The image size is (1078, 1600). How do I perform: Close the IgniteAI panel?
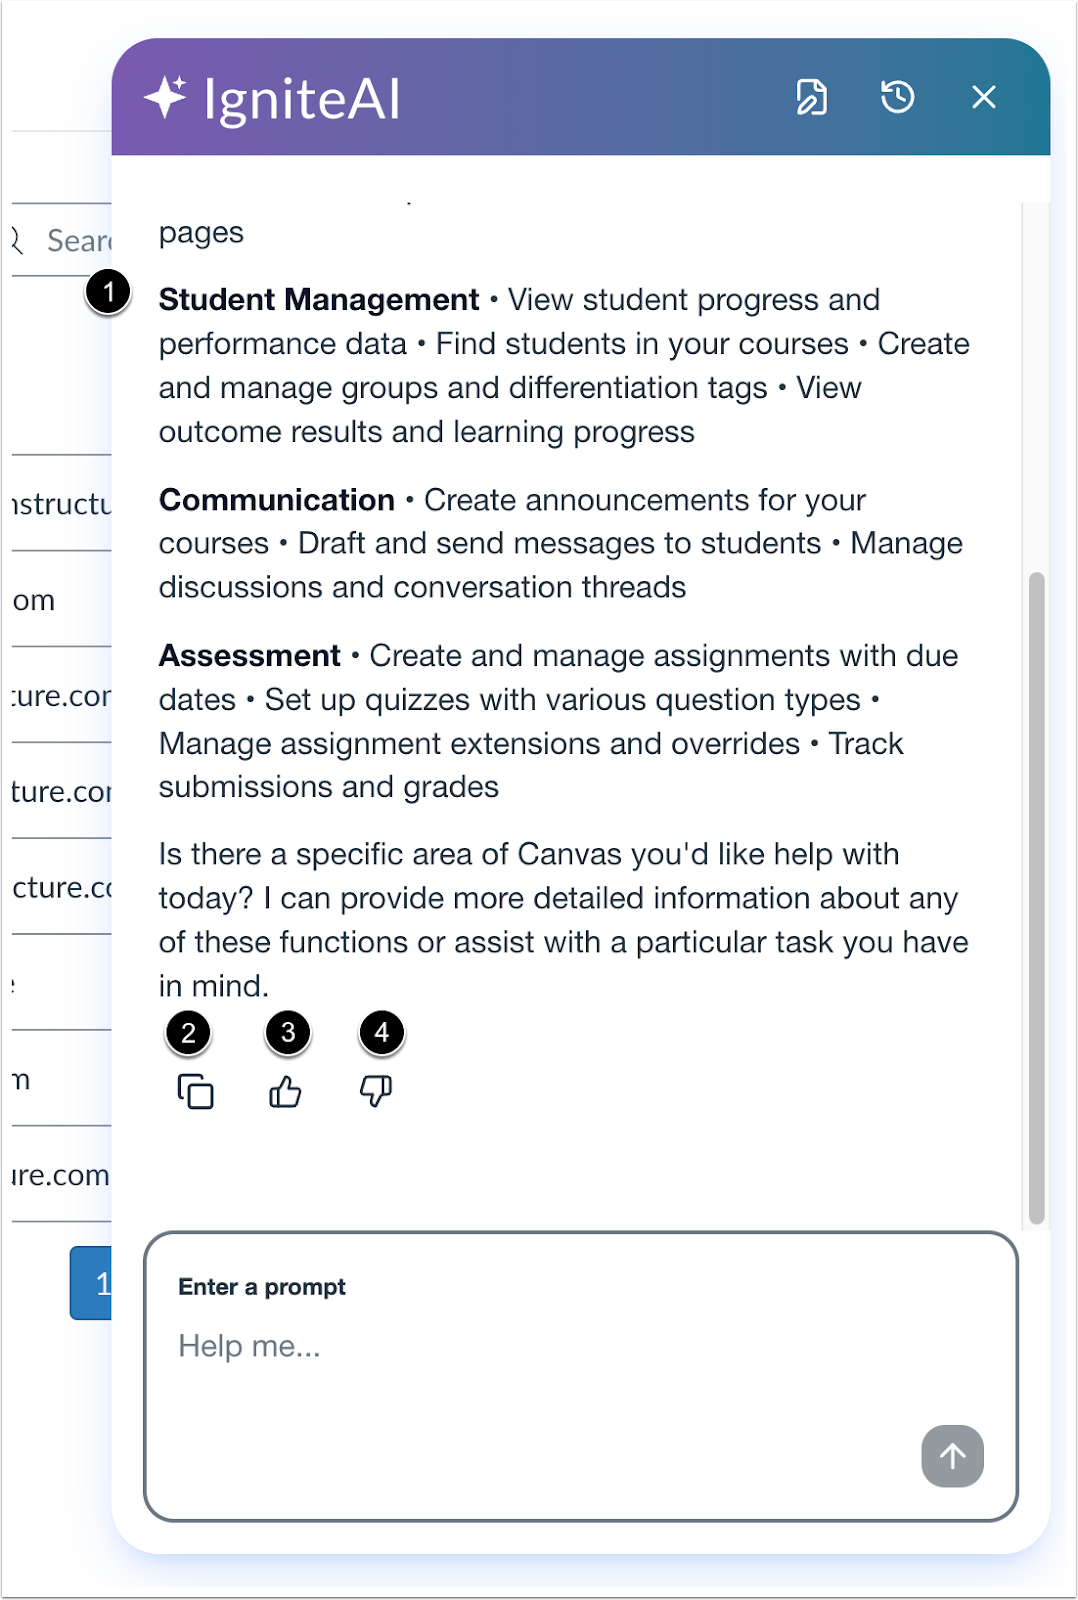click(x=984, y=98)
